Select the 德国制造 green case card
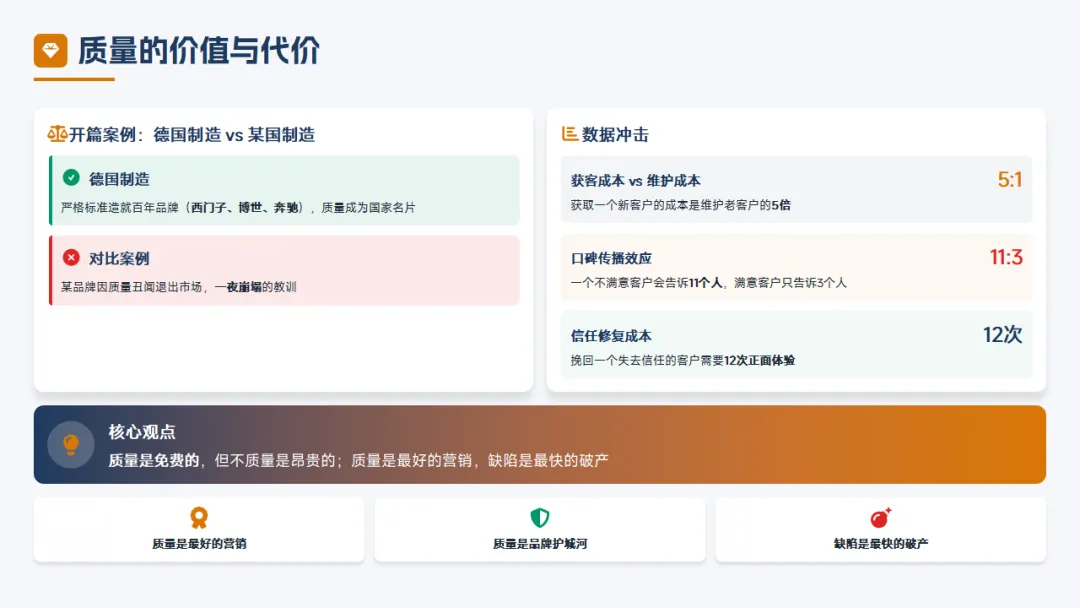Viewport: 1080px width, 608px height. [x=284, y=190]
